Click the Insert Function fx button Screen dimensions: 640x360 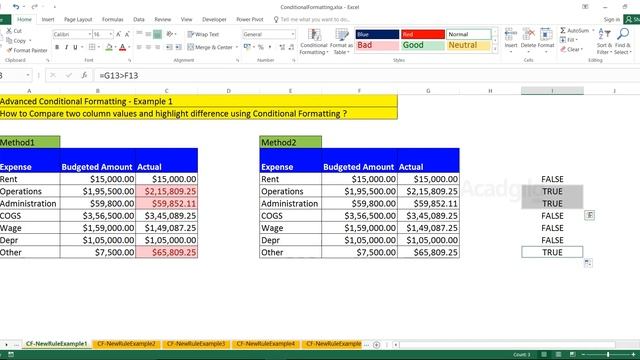point(84,76)
